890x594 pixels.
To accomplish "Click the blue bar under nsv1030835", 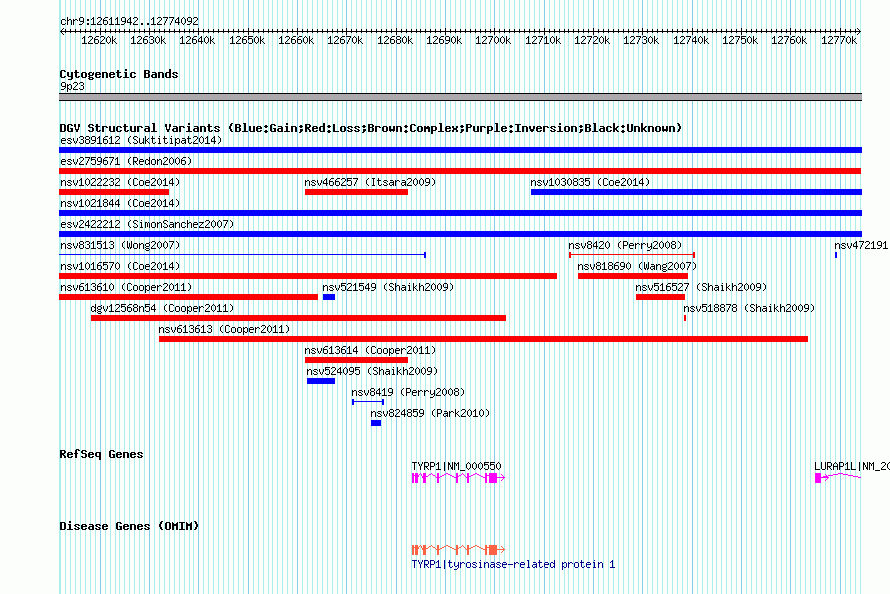I will [696, 192].
